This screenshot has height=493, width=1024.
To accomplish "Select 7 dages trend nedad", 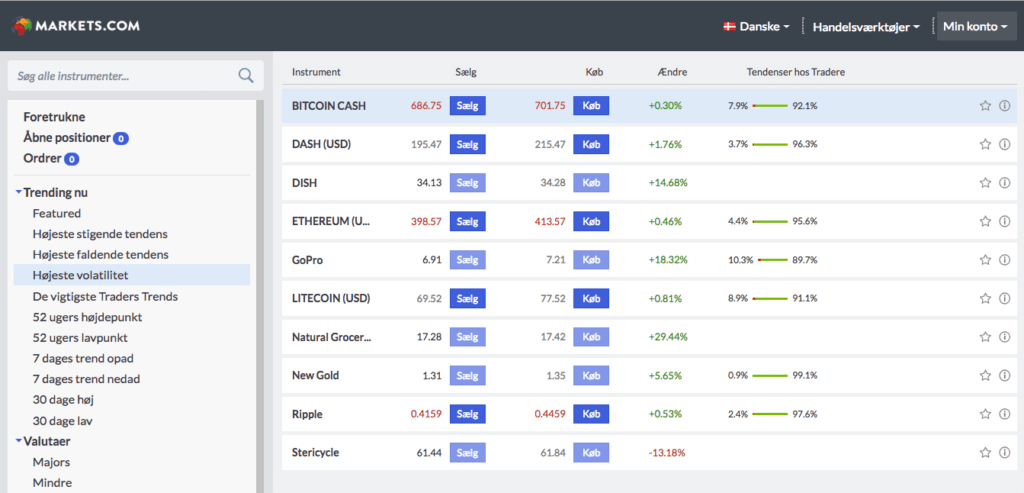I will (86, 379).
